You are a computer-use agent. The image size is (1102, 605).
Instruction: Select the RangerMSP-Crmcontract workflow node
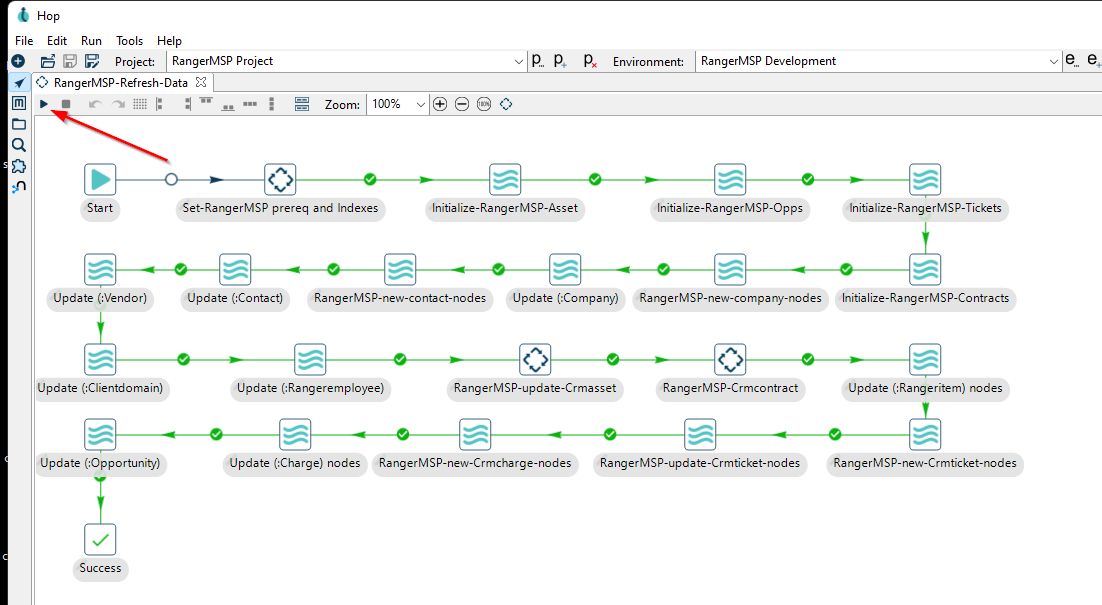coord(730,360)
